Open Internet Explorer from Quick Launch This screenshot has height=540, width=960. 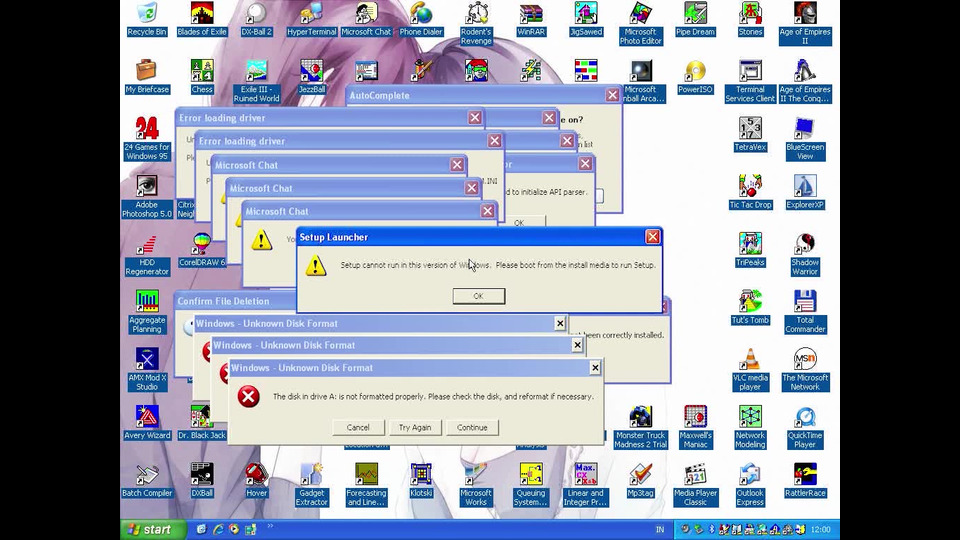(x=217, y=530)
